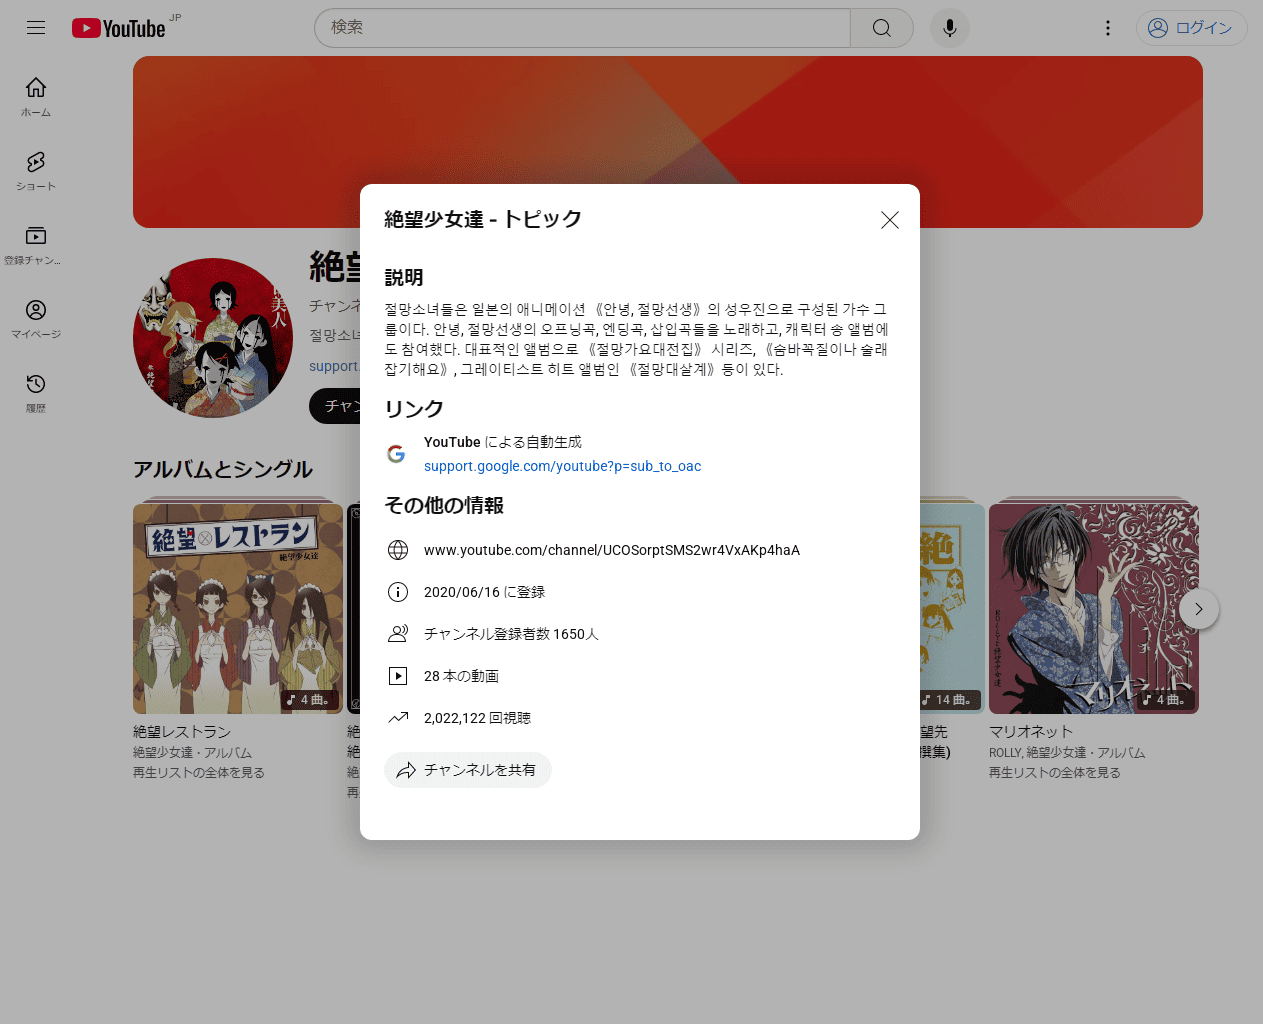
Task: Open the マリオネット album thumbnail
Action: 1093,608
